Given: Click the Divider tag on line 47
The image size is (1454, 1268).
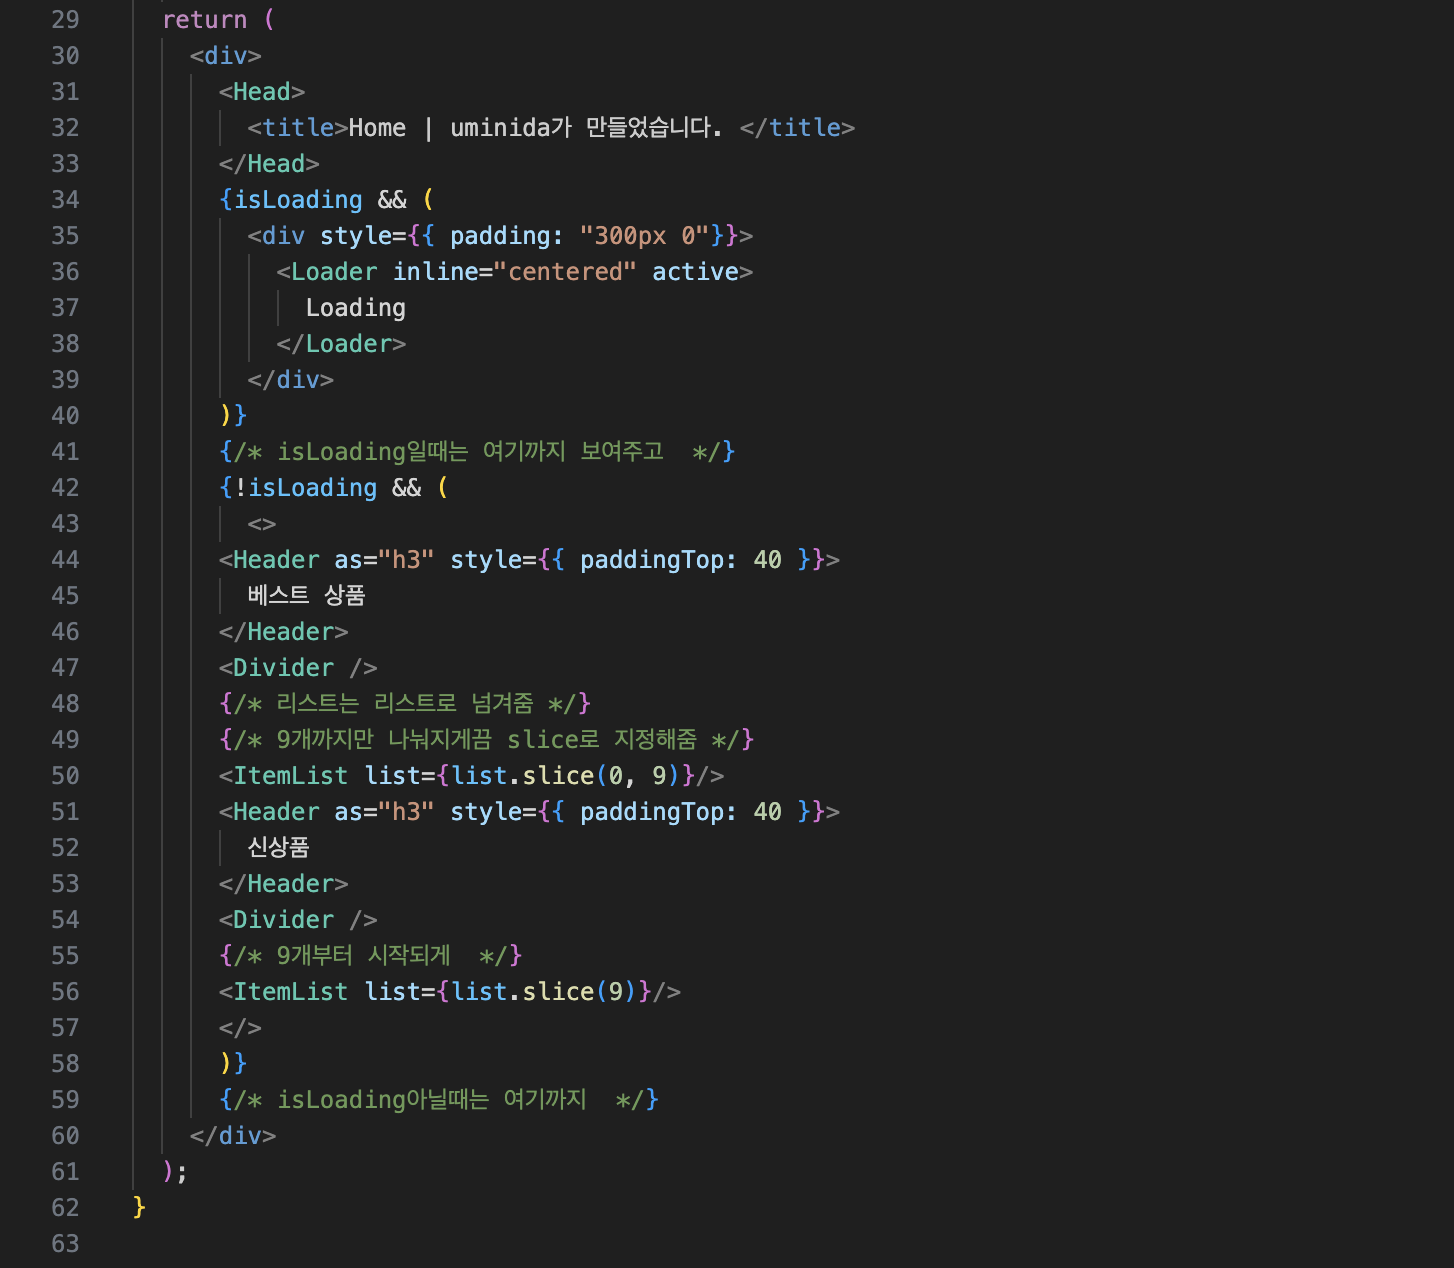Looking at the screenshot, I should 298,668.
